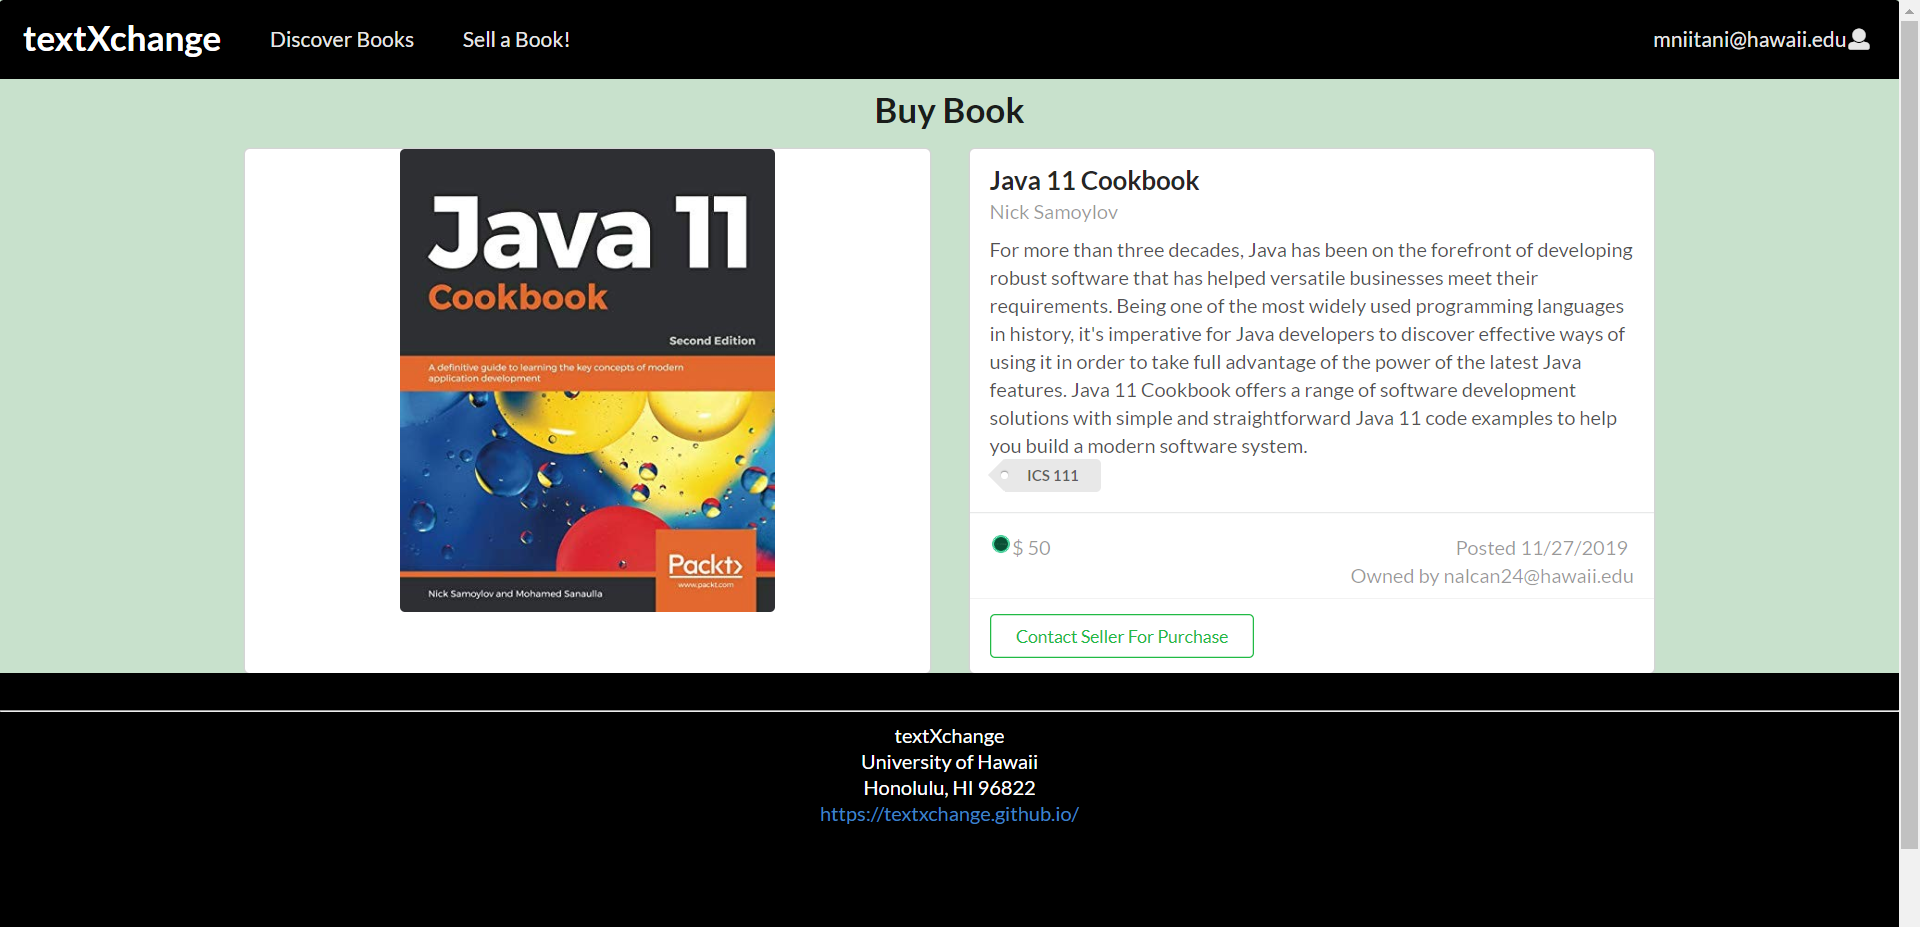Open the textxchange.github.io footer link

pyautogui.click(x=949, y=814)
